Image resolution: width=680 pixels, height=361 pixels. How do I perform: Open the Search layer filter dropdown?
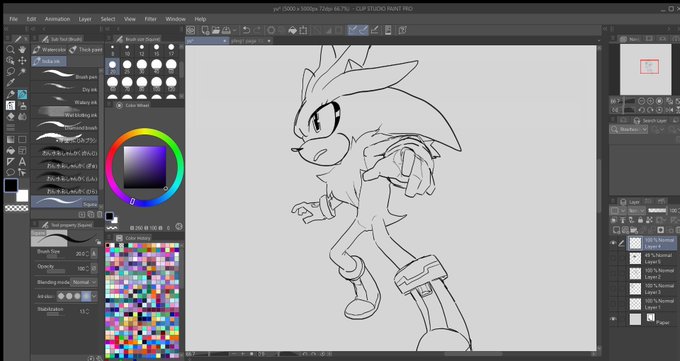pos(629,129)
